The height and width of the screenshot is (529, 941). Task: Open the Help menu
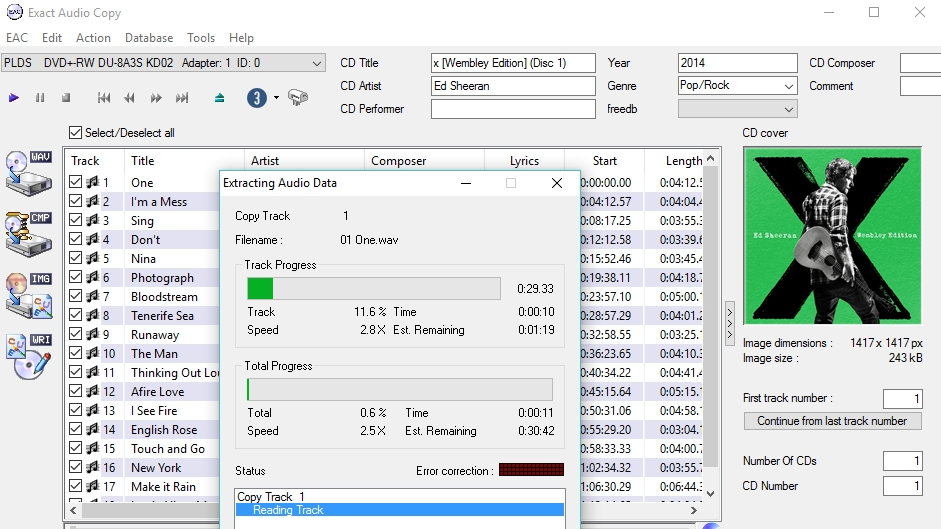coord(241,38)
